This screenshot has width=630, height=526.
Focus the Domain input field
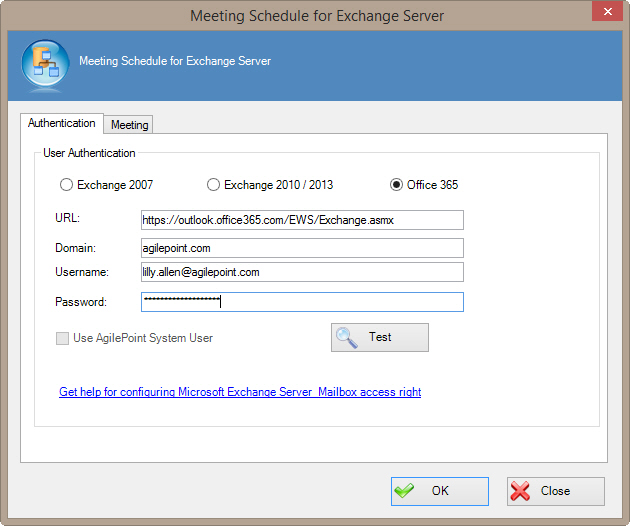pos(302,248)
